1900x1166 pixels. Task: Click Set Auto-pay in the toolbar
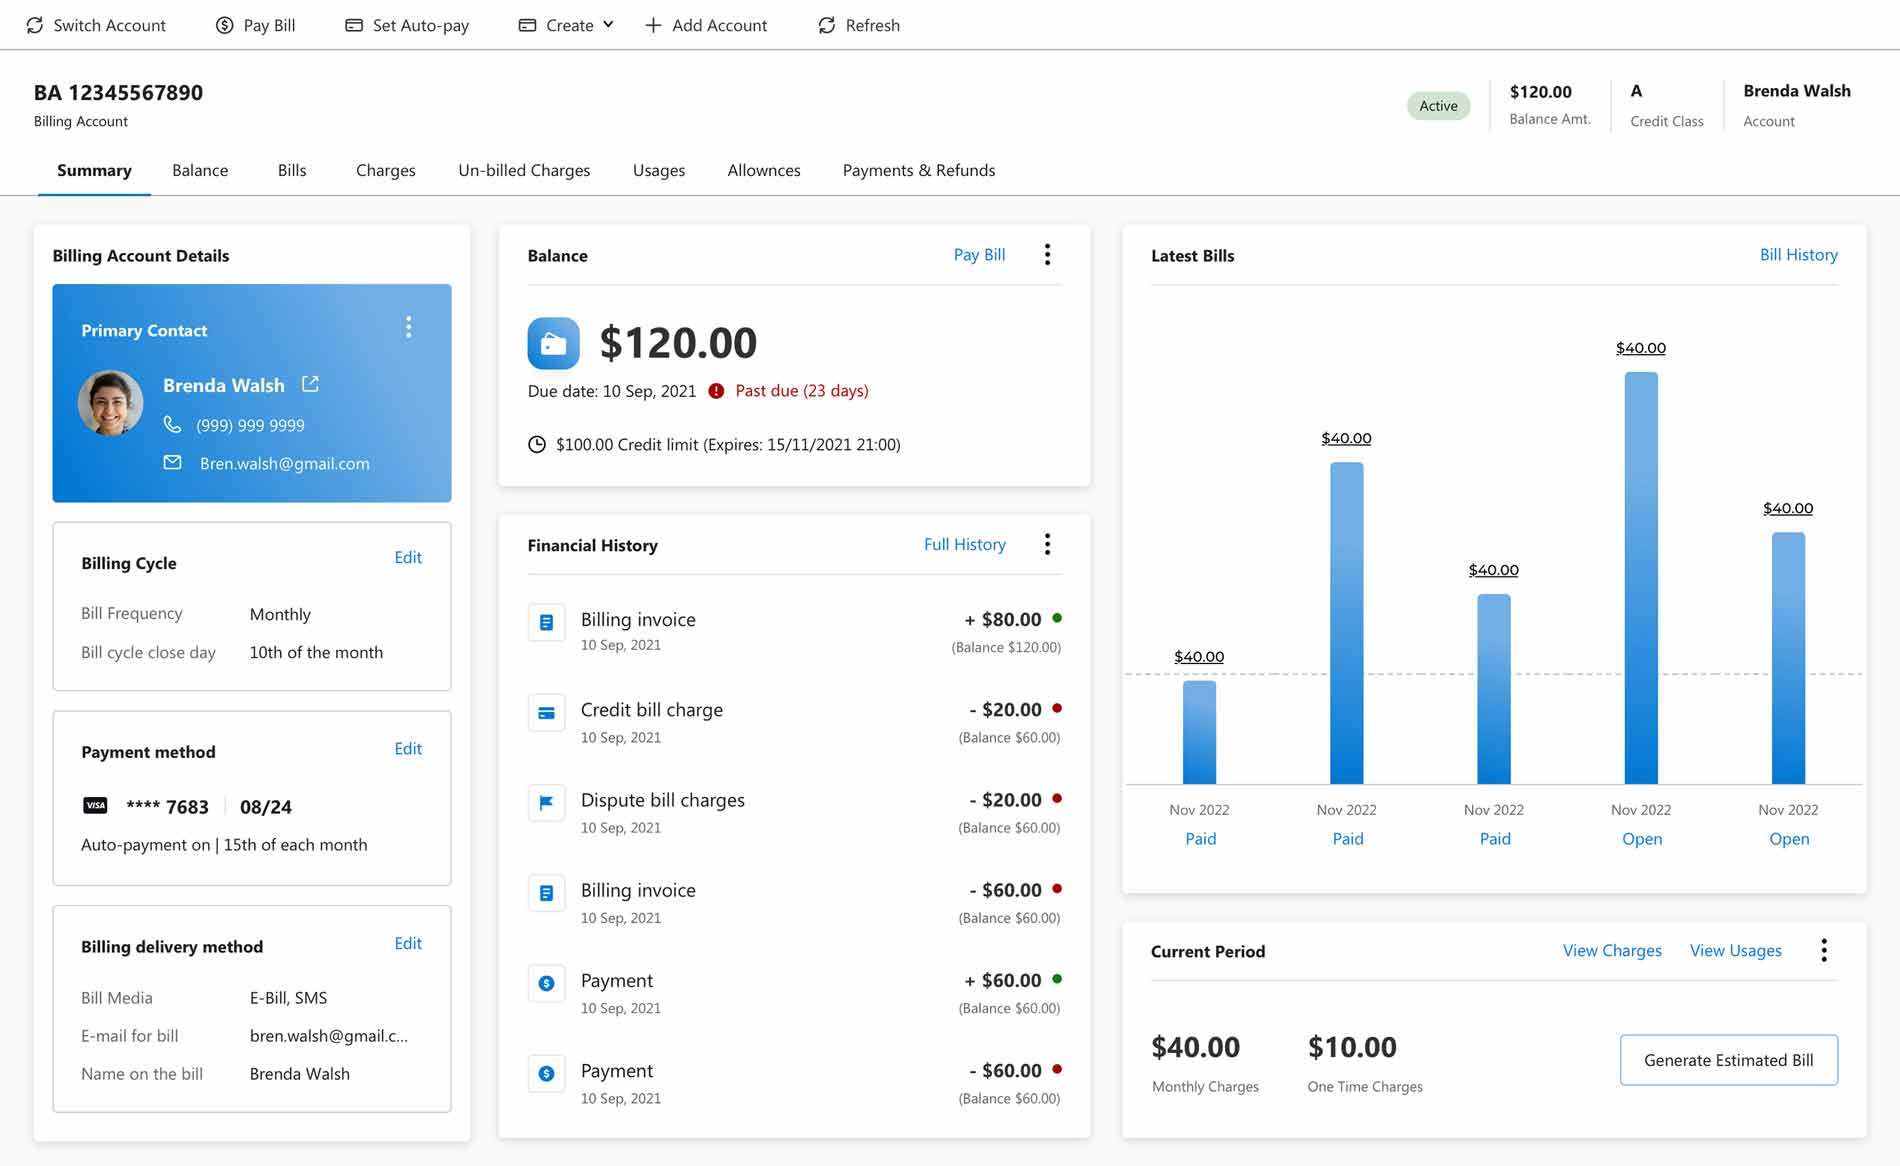[x=407, y=25]
